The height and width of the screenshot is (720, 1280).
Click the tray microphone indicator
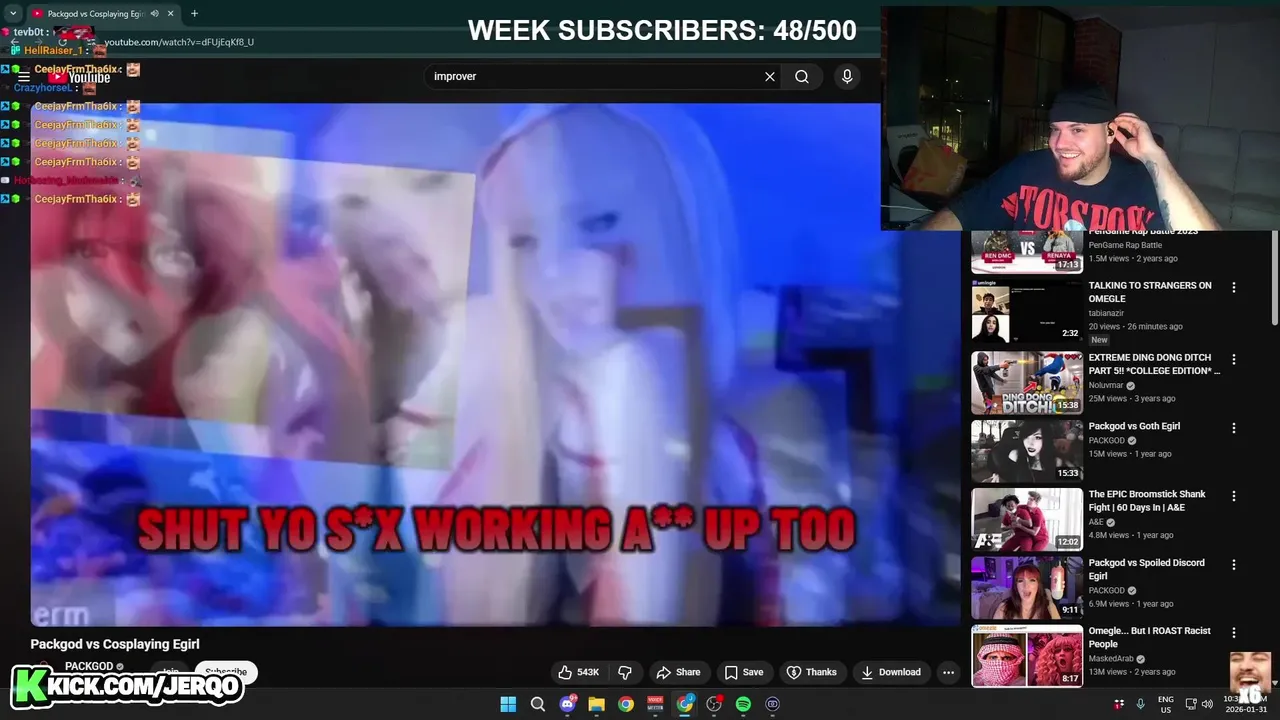tap(1140, 704)
